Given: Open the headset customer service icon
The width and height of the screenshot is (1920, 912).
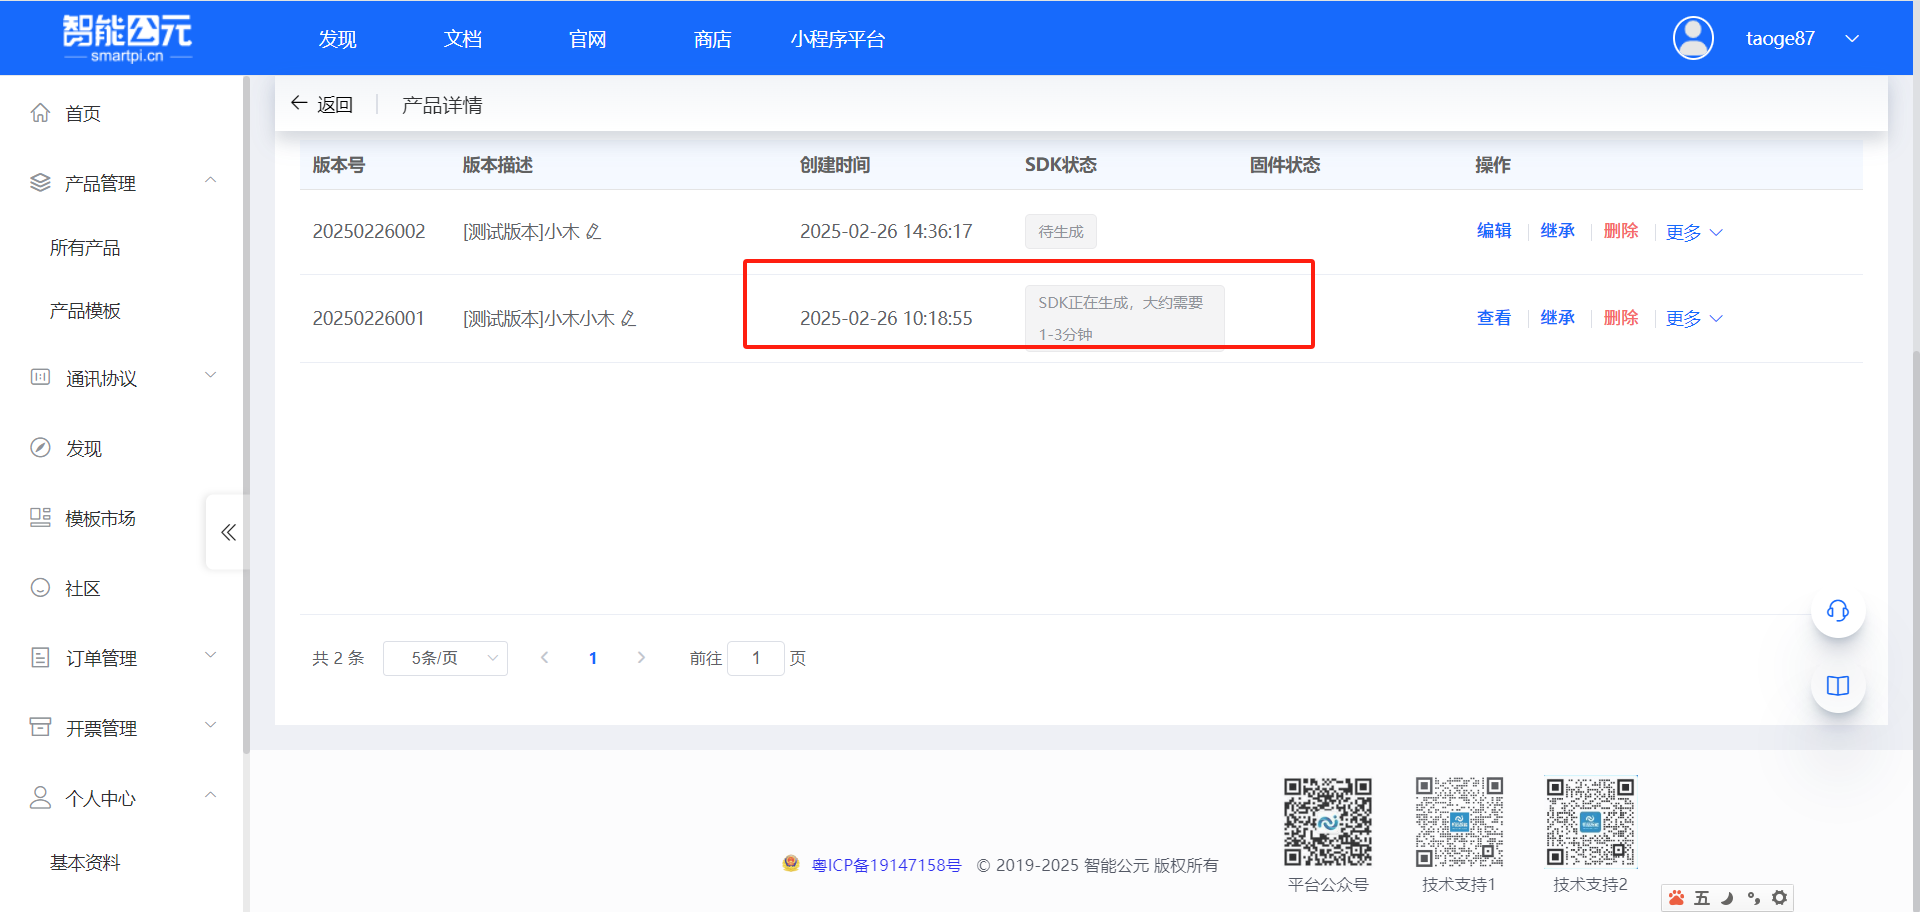Looking at the screenshot, I should click(1838, 611).
